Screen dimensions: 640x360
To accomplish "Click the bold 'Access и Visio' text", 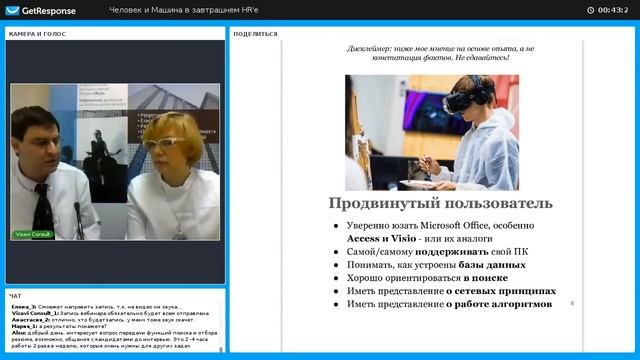I will 381,238.
